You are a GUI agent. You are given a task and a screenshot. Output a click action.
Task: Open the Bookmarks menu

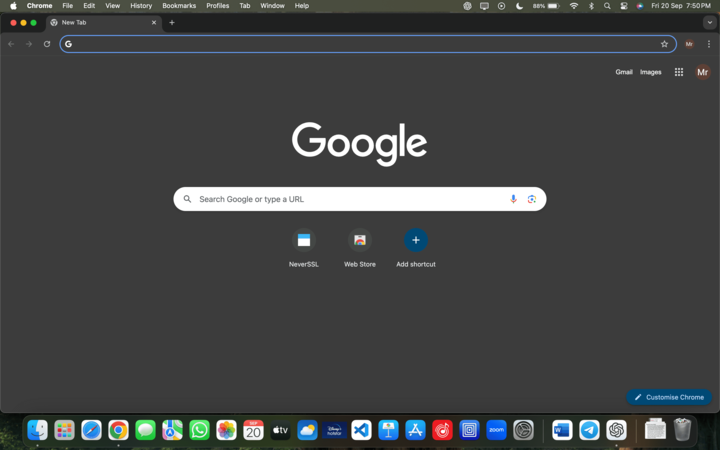179,6
